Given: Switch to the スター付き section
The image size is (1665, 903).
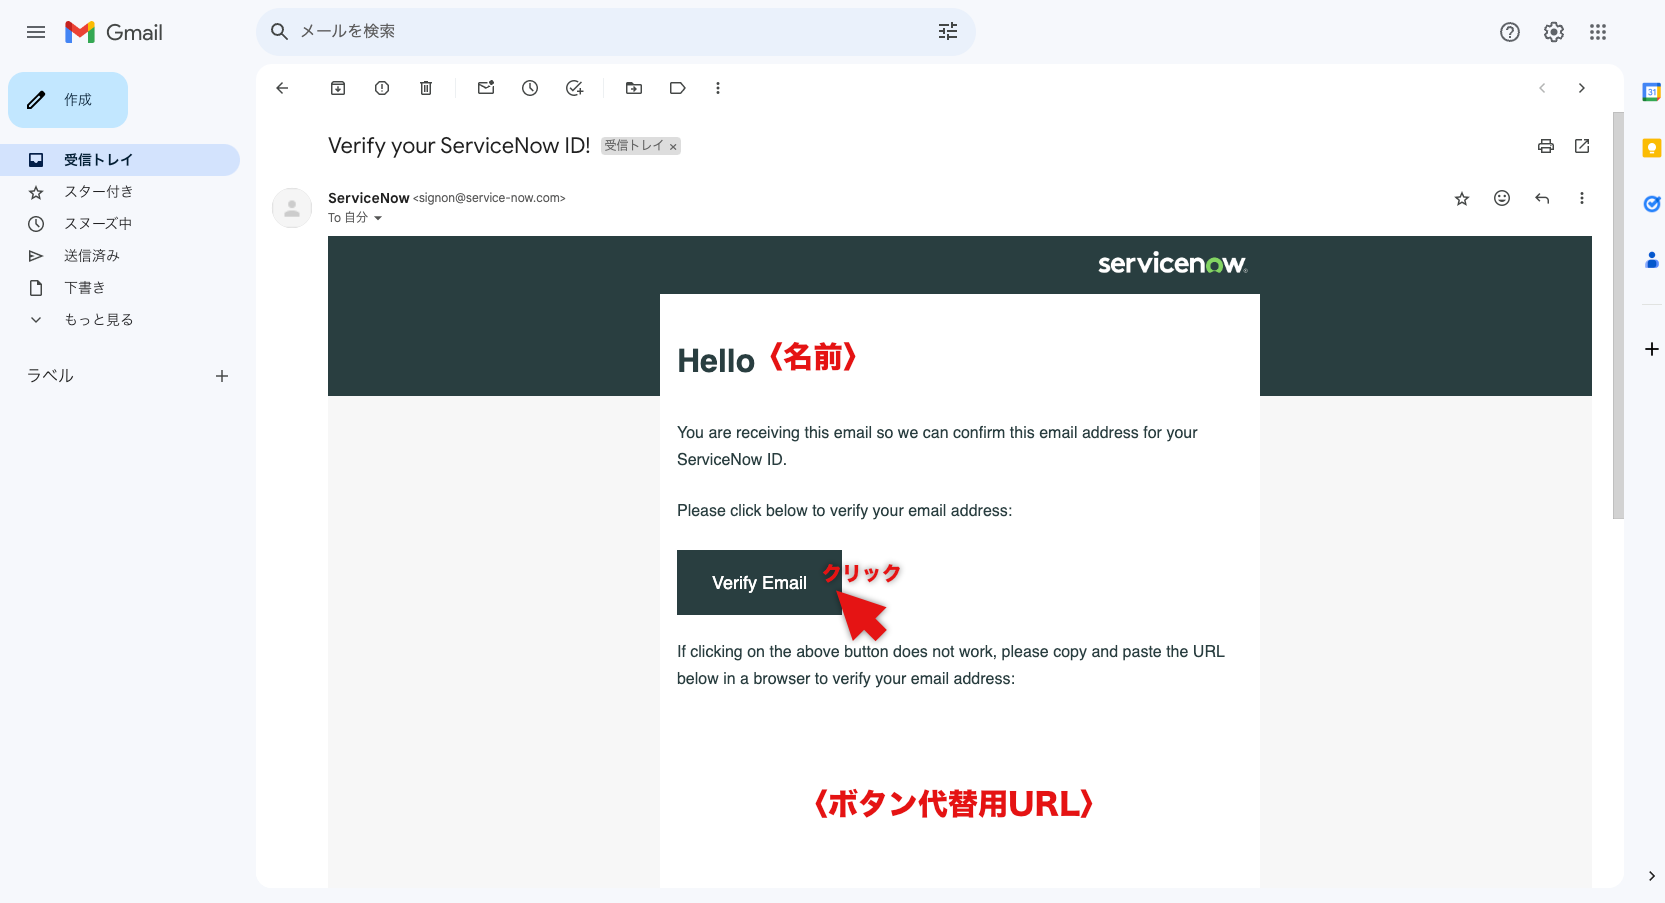Looking at the screenshot, I should [x=97, y=191].
